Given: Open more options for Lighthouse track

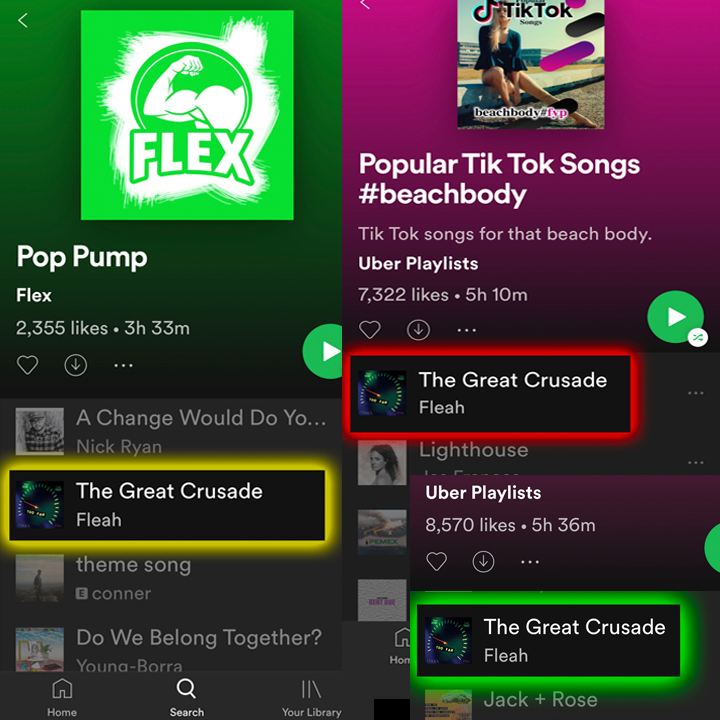Looking at the screenshot, I should point(696,462).
